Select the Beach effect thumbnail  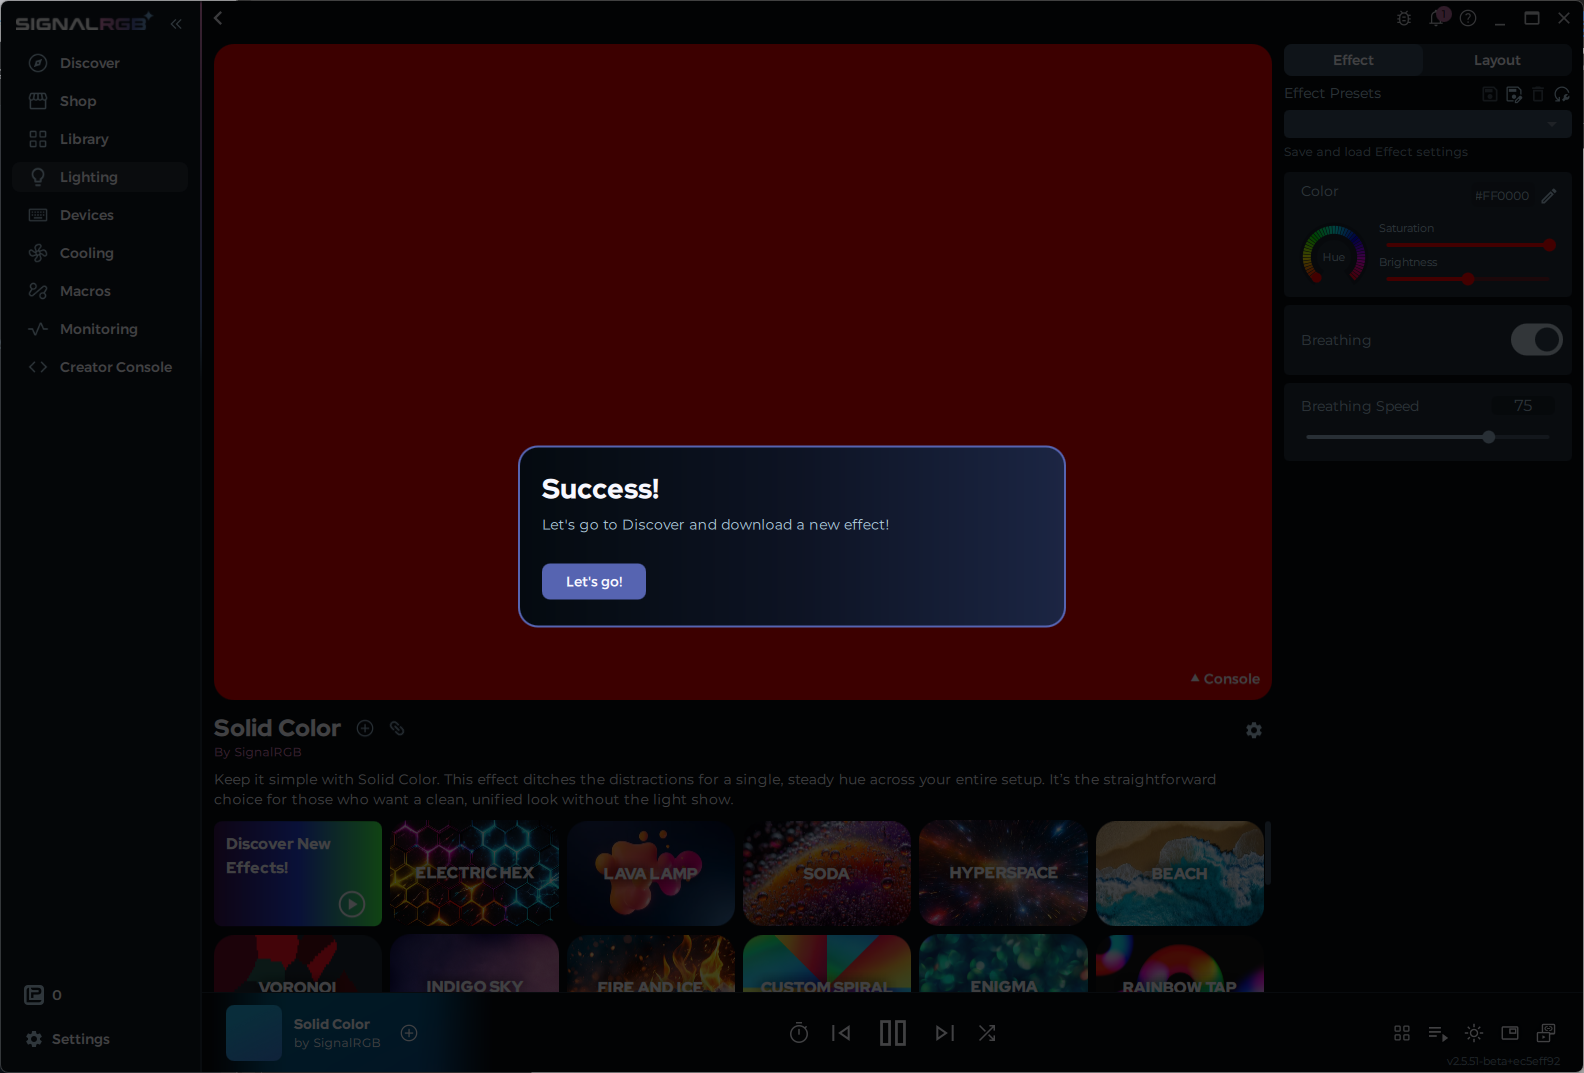tap(1180, 873)
